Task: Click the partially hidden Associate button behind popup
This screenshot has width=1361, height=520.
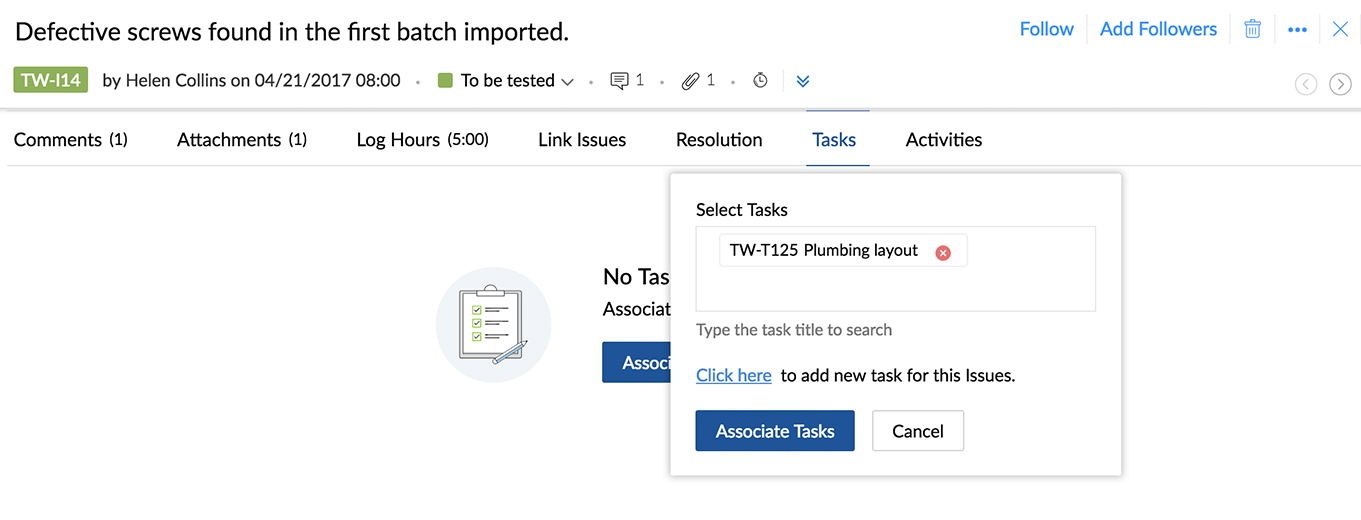Action: tap(636, 362)
